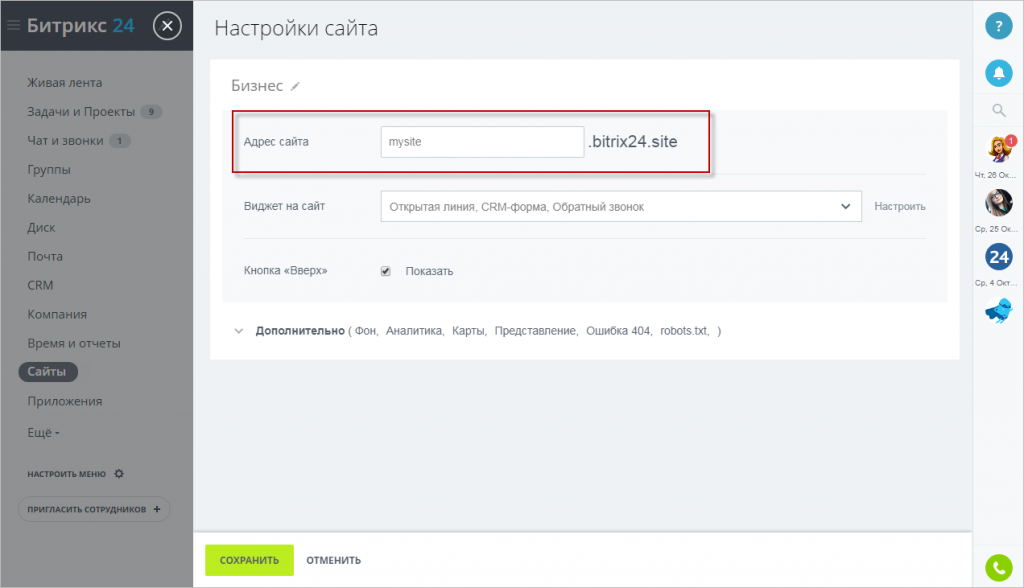1024x588 pixels.
Task: Focus the Адрес сайта input containing mysite
Action: tap(482, 142)
